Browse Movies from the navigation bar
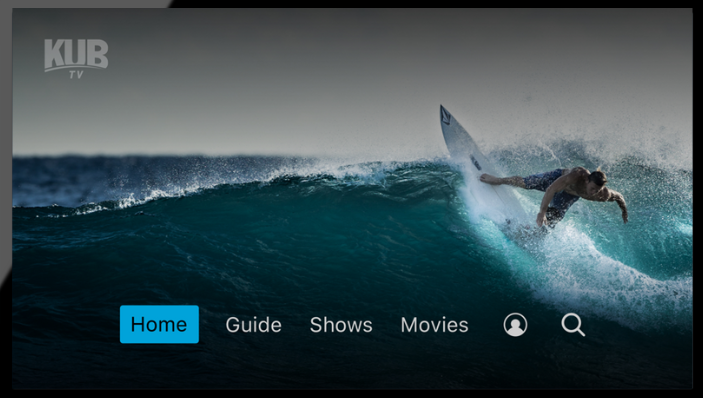This screenshot has height=398, width=703. click(x=434, y=325)
